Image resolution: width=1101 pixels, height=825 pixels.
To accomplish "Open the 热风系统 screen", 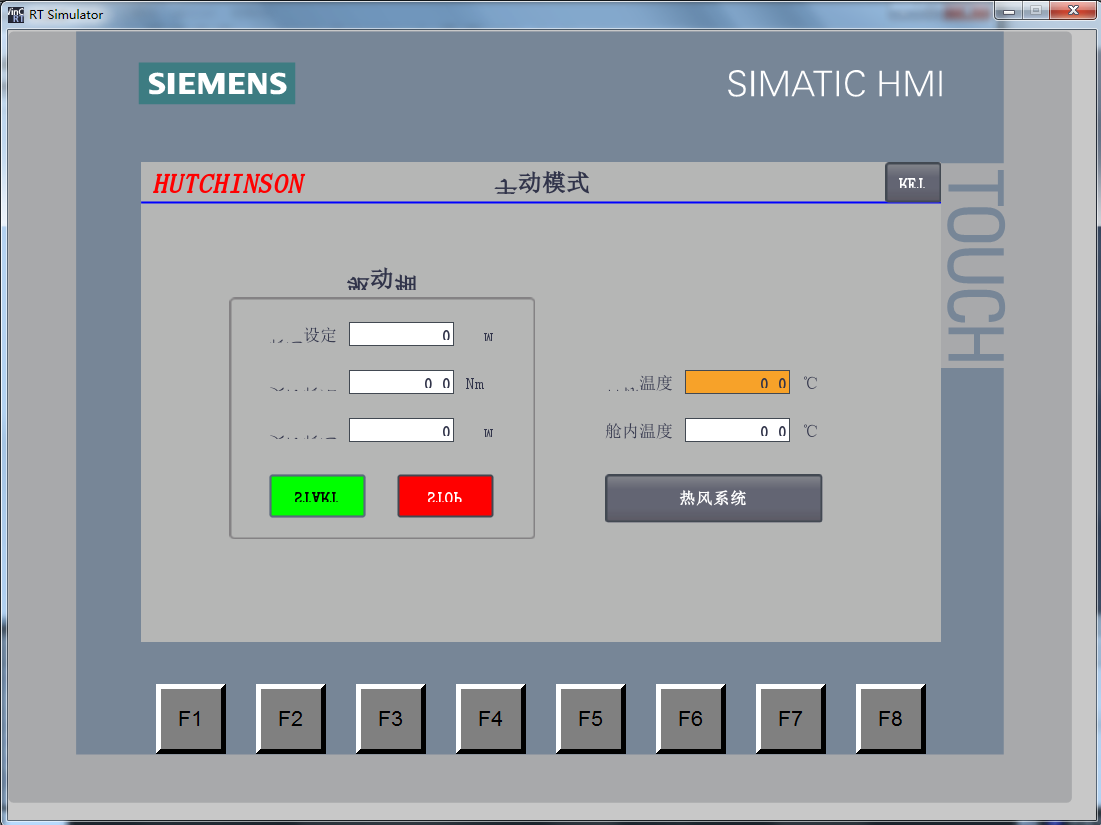I will pyautogui.click(x=713, y=498).
